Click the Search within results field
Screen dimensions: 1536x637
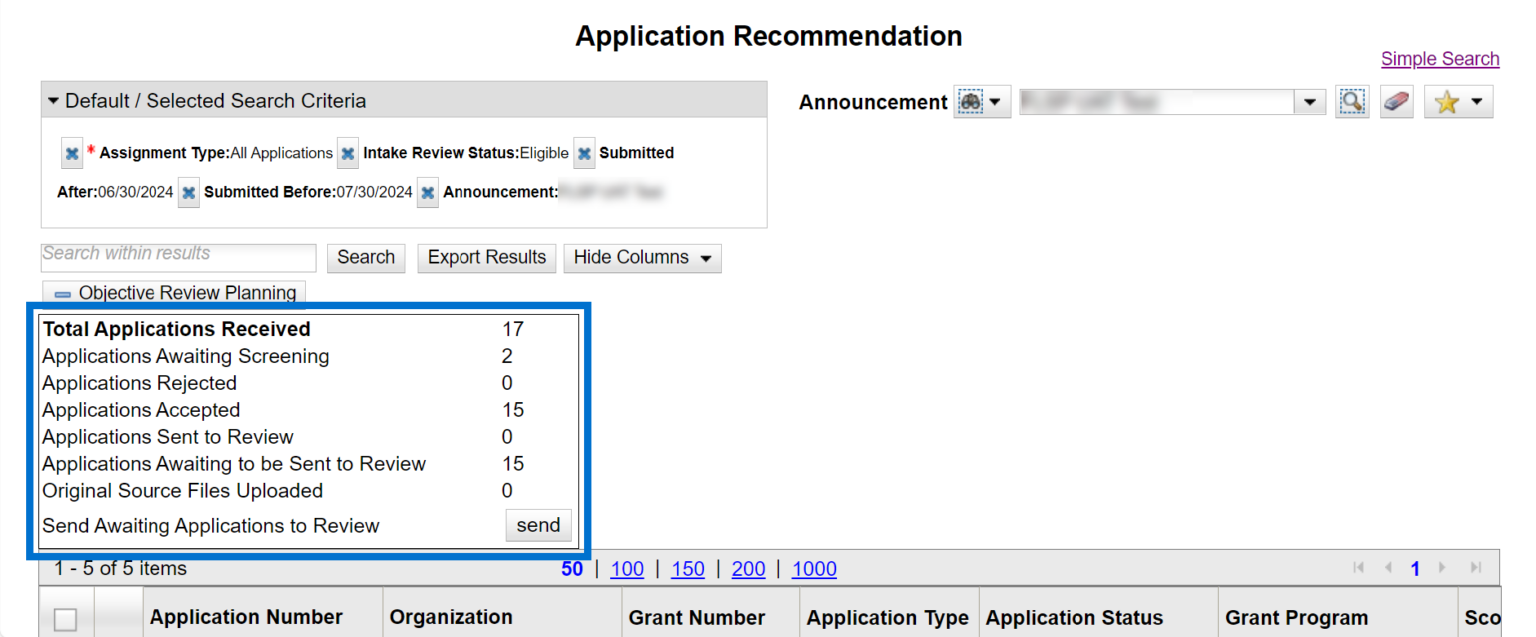tap(178, 257)
